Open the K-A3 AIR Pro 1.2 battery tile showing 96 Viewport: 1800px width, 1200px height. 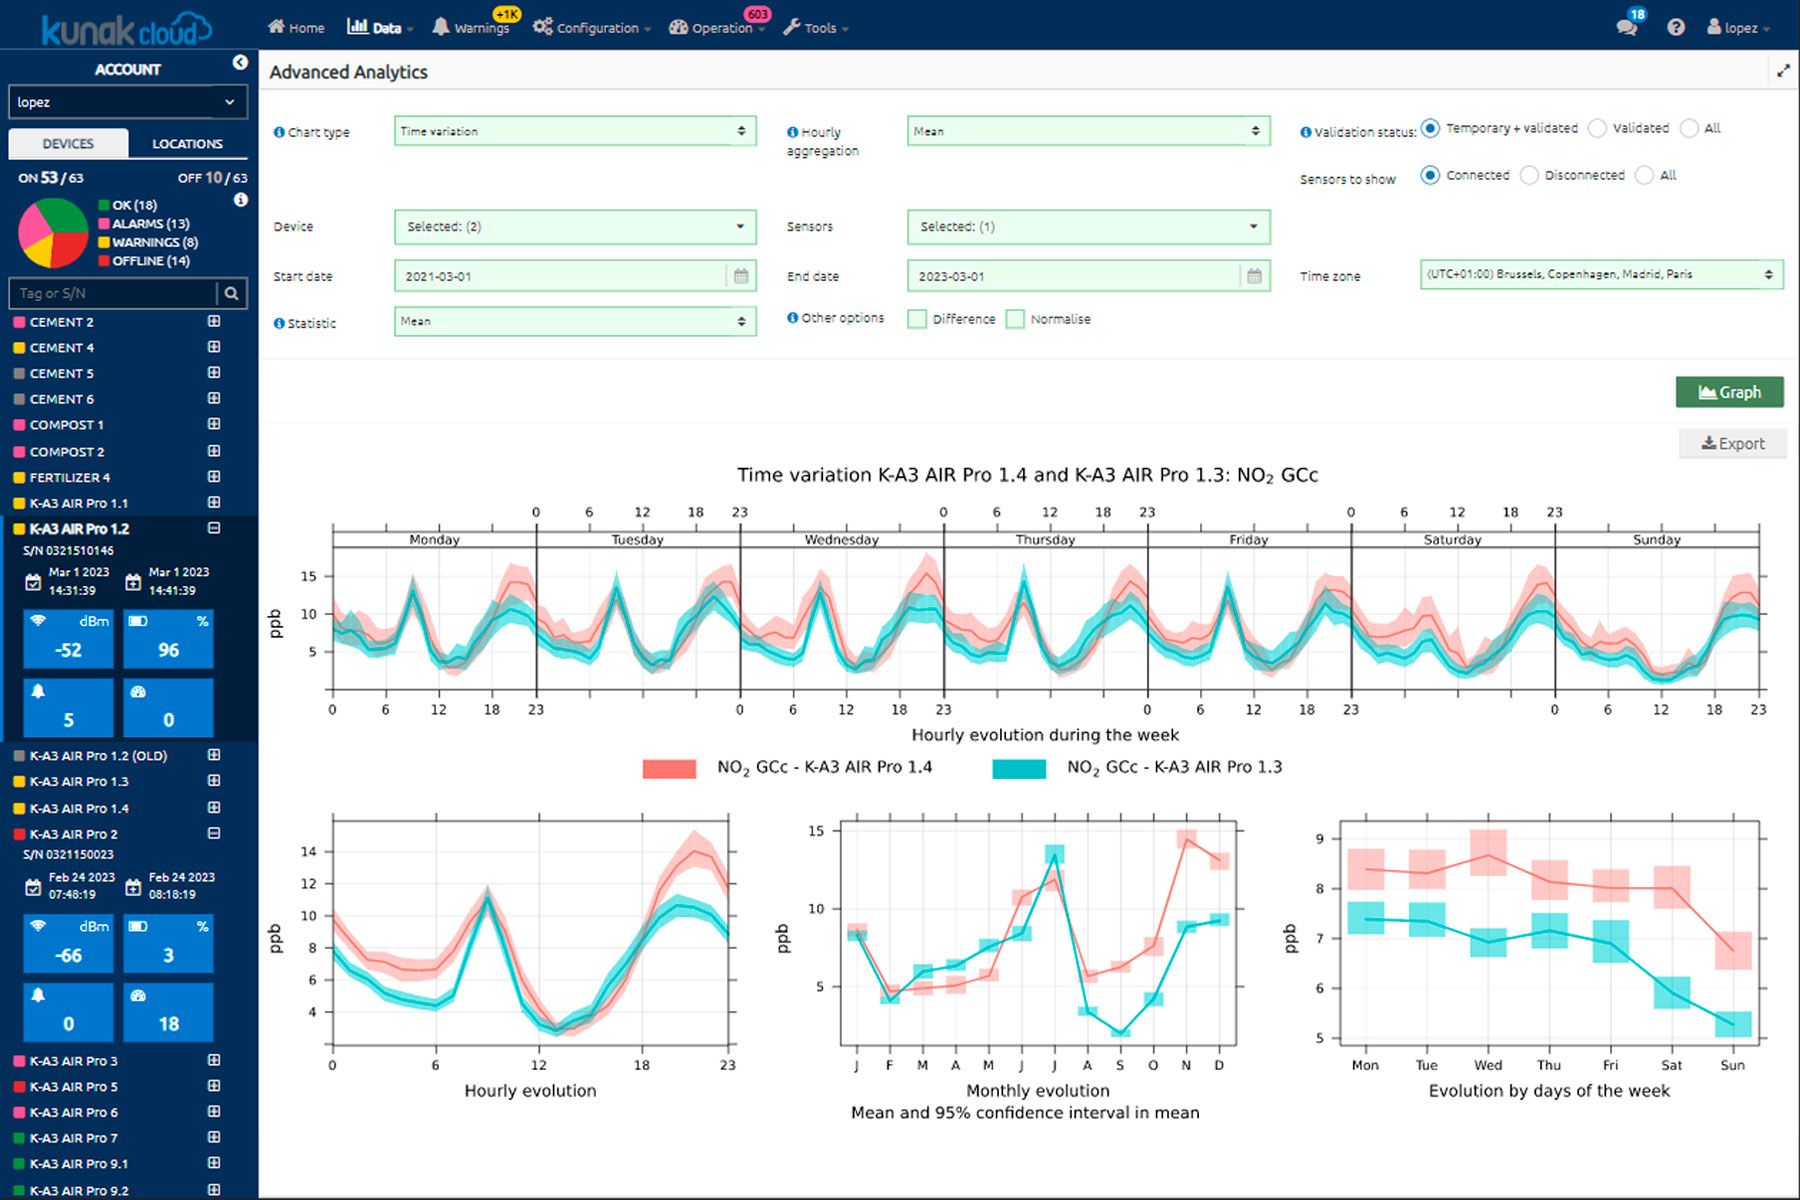(x=168, y=638)
